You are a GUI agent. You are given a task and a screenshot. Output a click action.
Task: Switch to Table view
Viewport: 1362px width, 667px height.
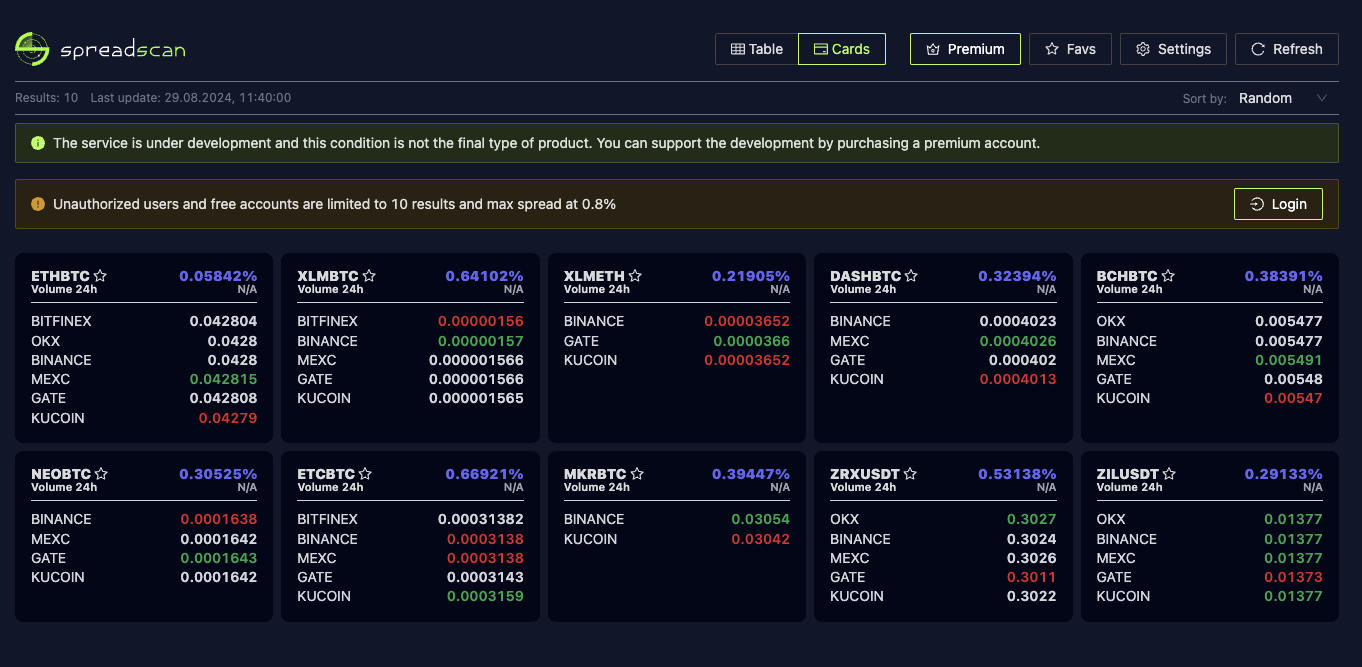pos(757,49)
